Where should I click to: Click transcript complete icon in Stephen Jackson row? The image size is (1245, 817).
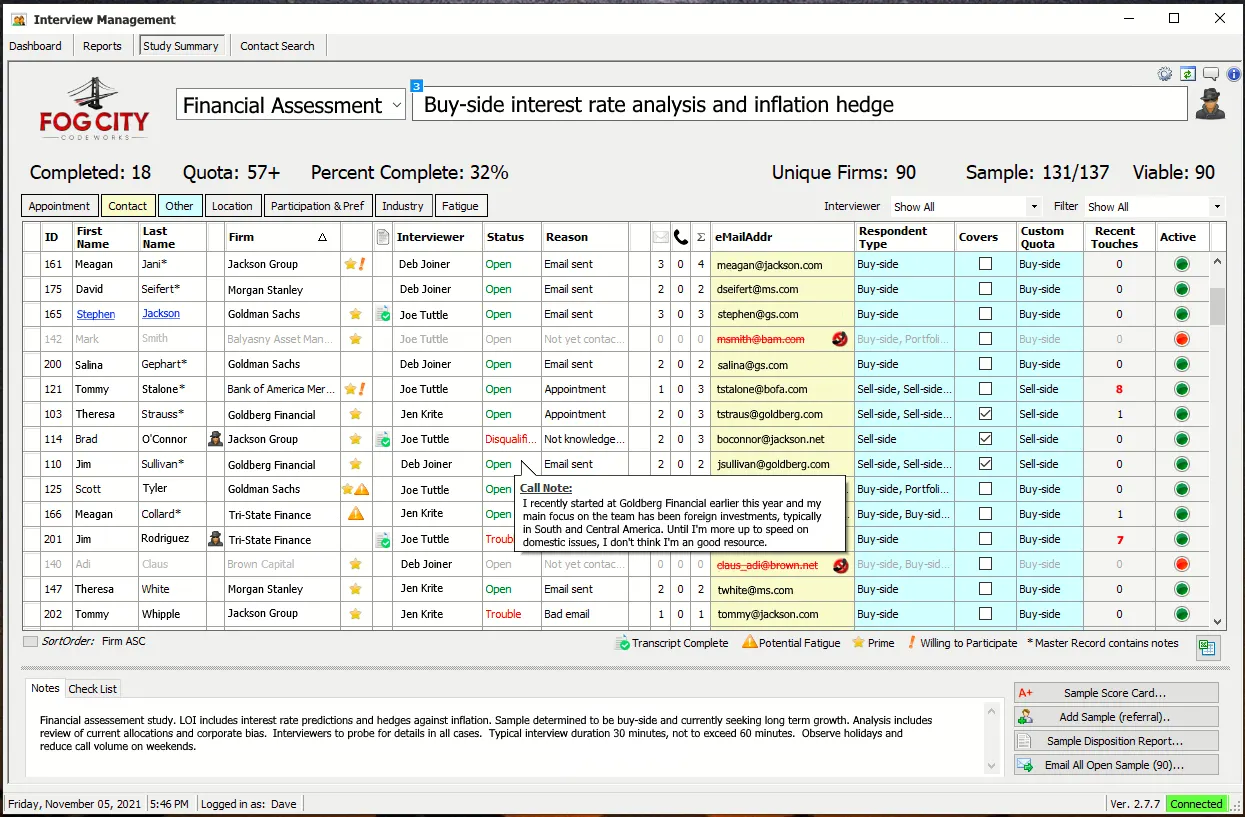(382, 314)
